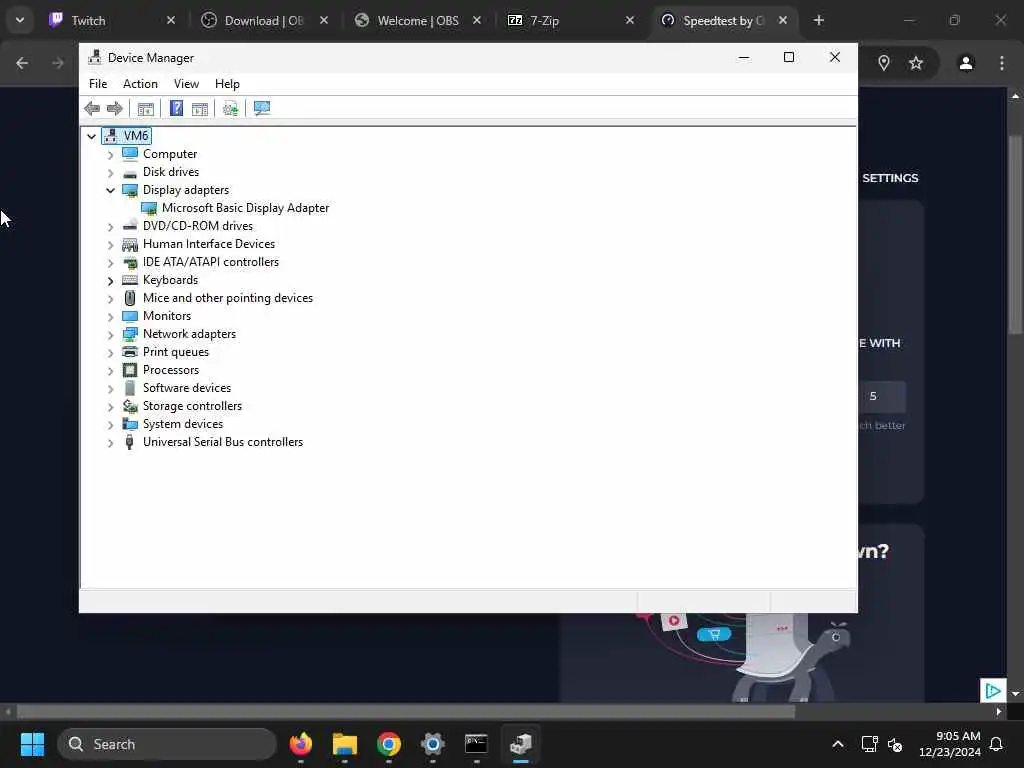This screenshot has height=768, width=1024.
Task: Expand the System devices category
Action: (x=110, y=425)
